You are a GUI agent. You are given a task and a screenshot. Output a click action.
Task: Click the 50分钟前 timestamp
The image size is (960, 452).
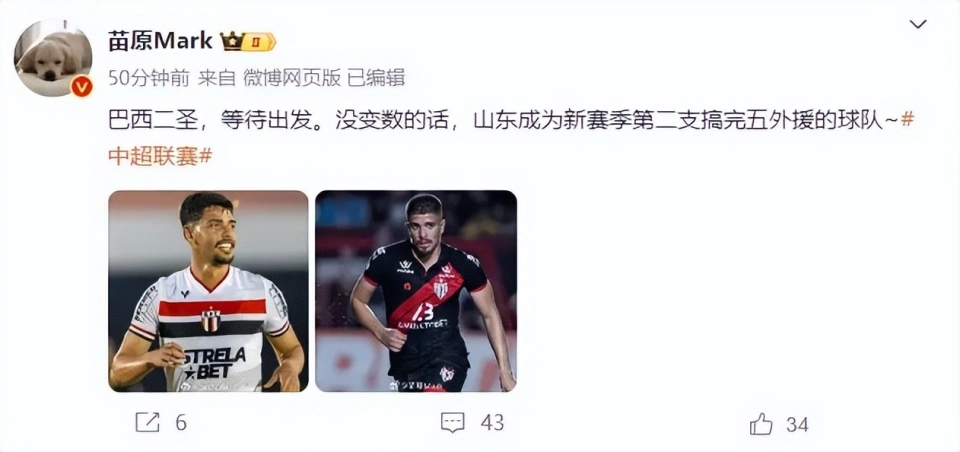pos(149,78)
